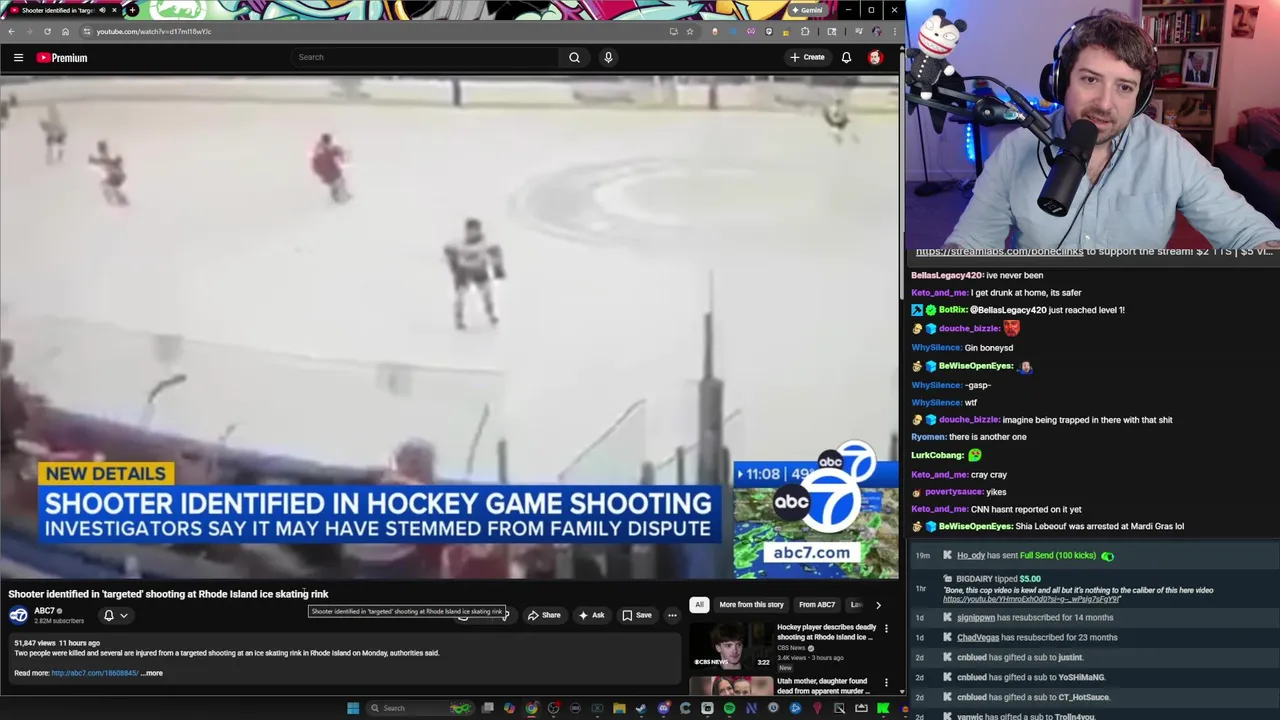The height and width of the screenshot is (720, 1280).
Task: Click the magnifier search button
Action: click(574, 57)
